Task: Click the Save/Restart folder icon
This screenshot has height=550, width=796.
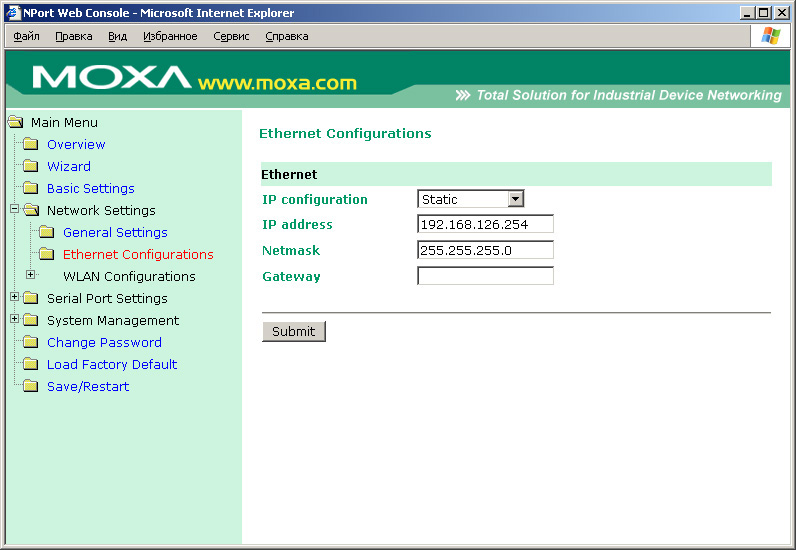Action: 30,387
